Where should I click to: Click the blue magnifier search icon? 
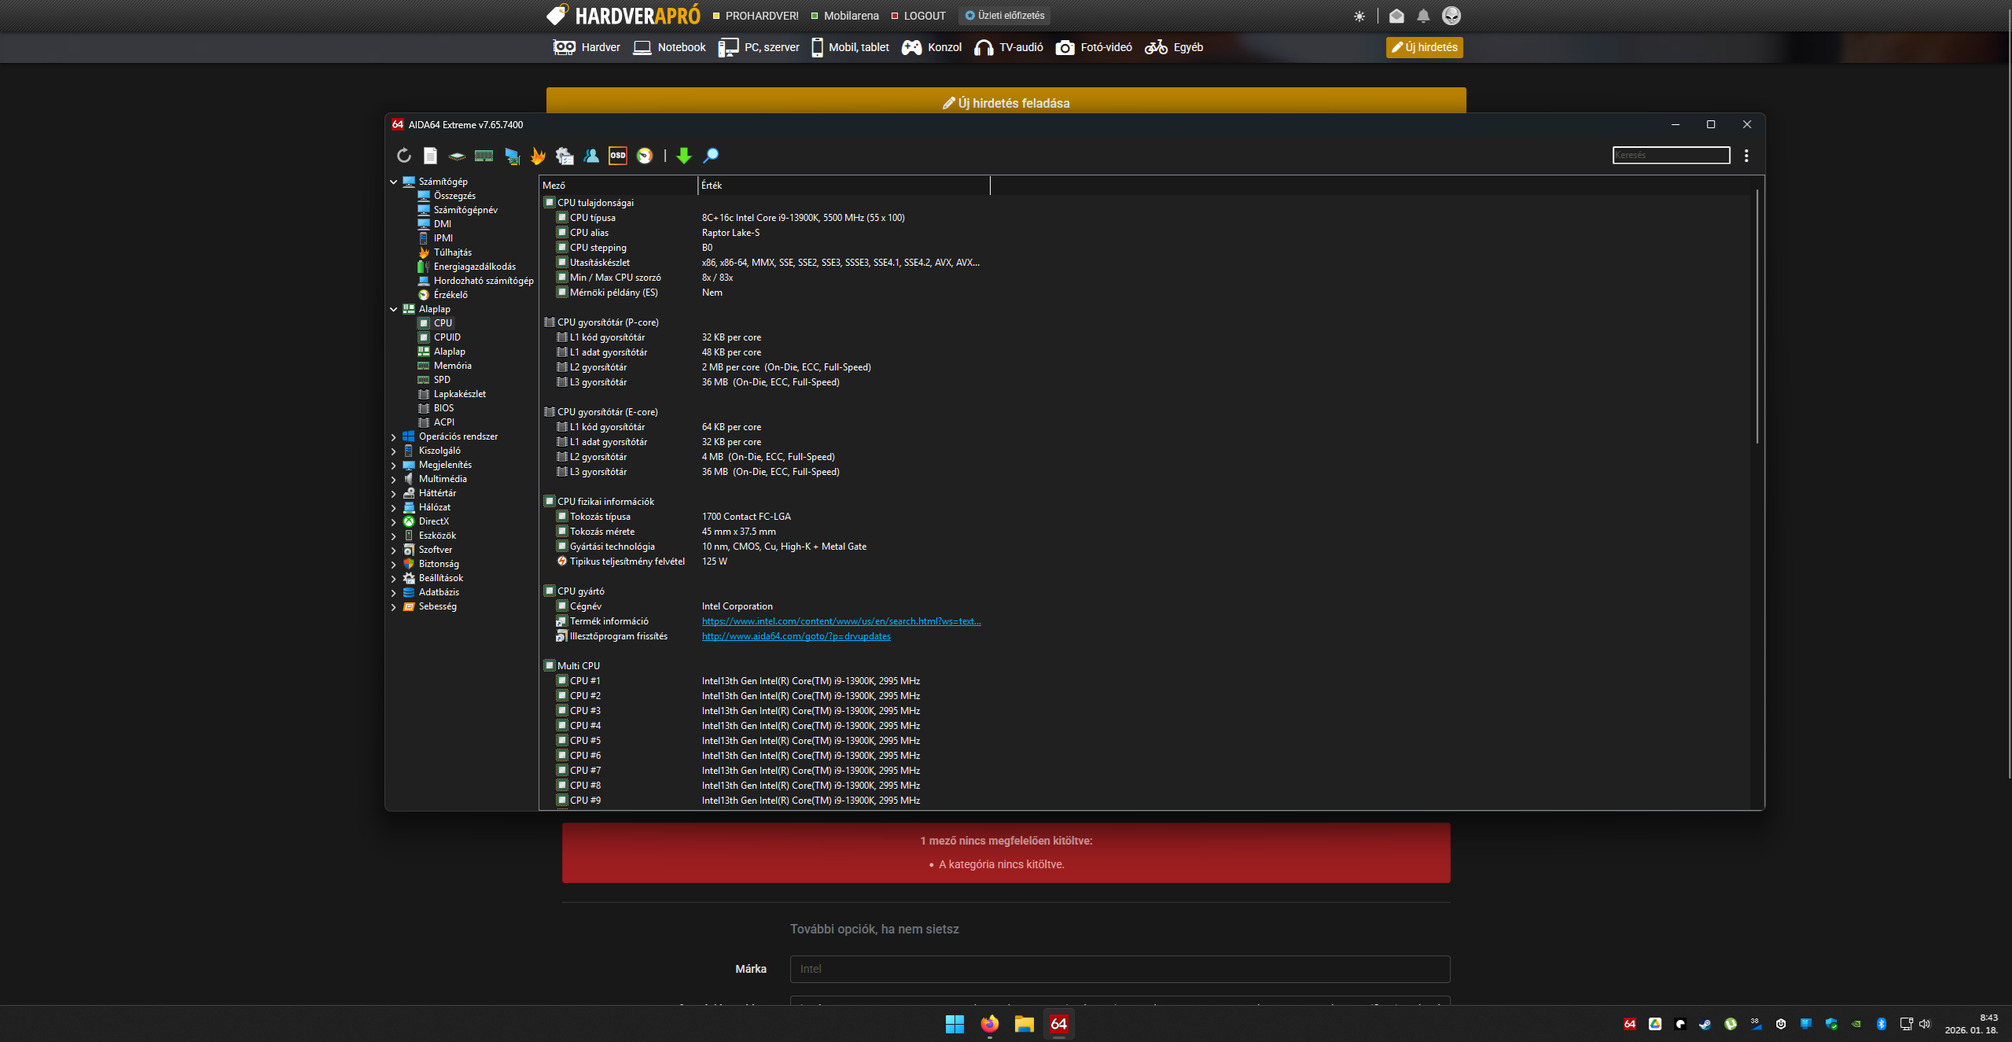(x=711, y=156)
